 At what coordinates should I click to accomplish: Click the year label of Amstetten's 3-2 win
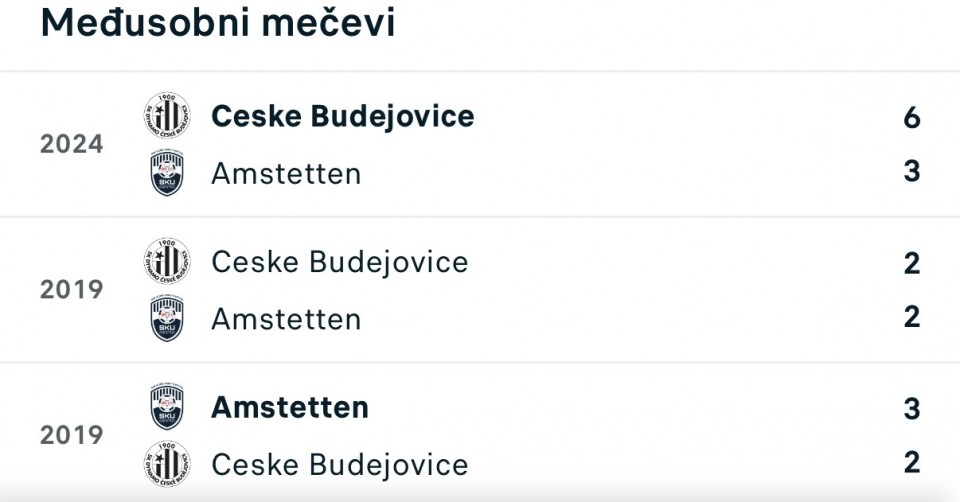coord(72,436)
